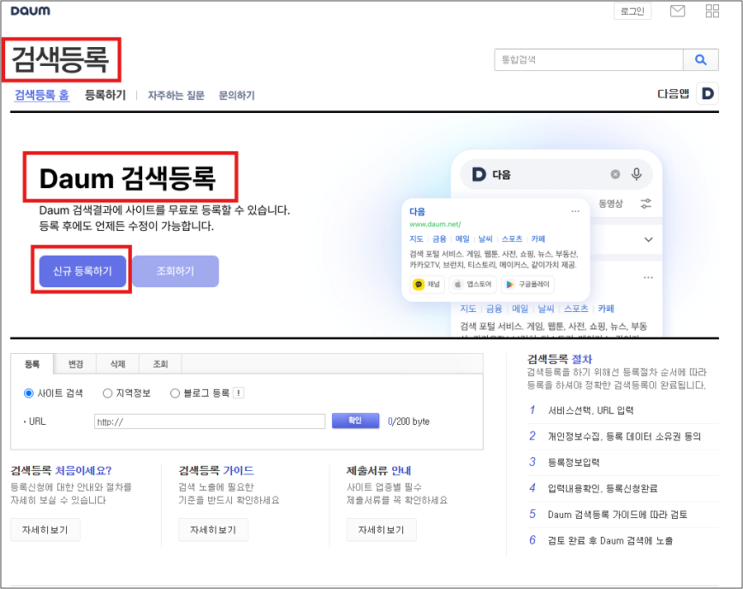
Task: Open the 자주하는 질문 menu
Action: coord(176,95)
